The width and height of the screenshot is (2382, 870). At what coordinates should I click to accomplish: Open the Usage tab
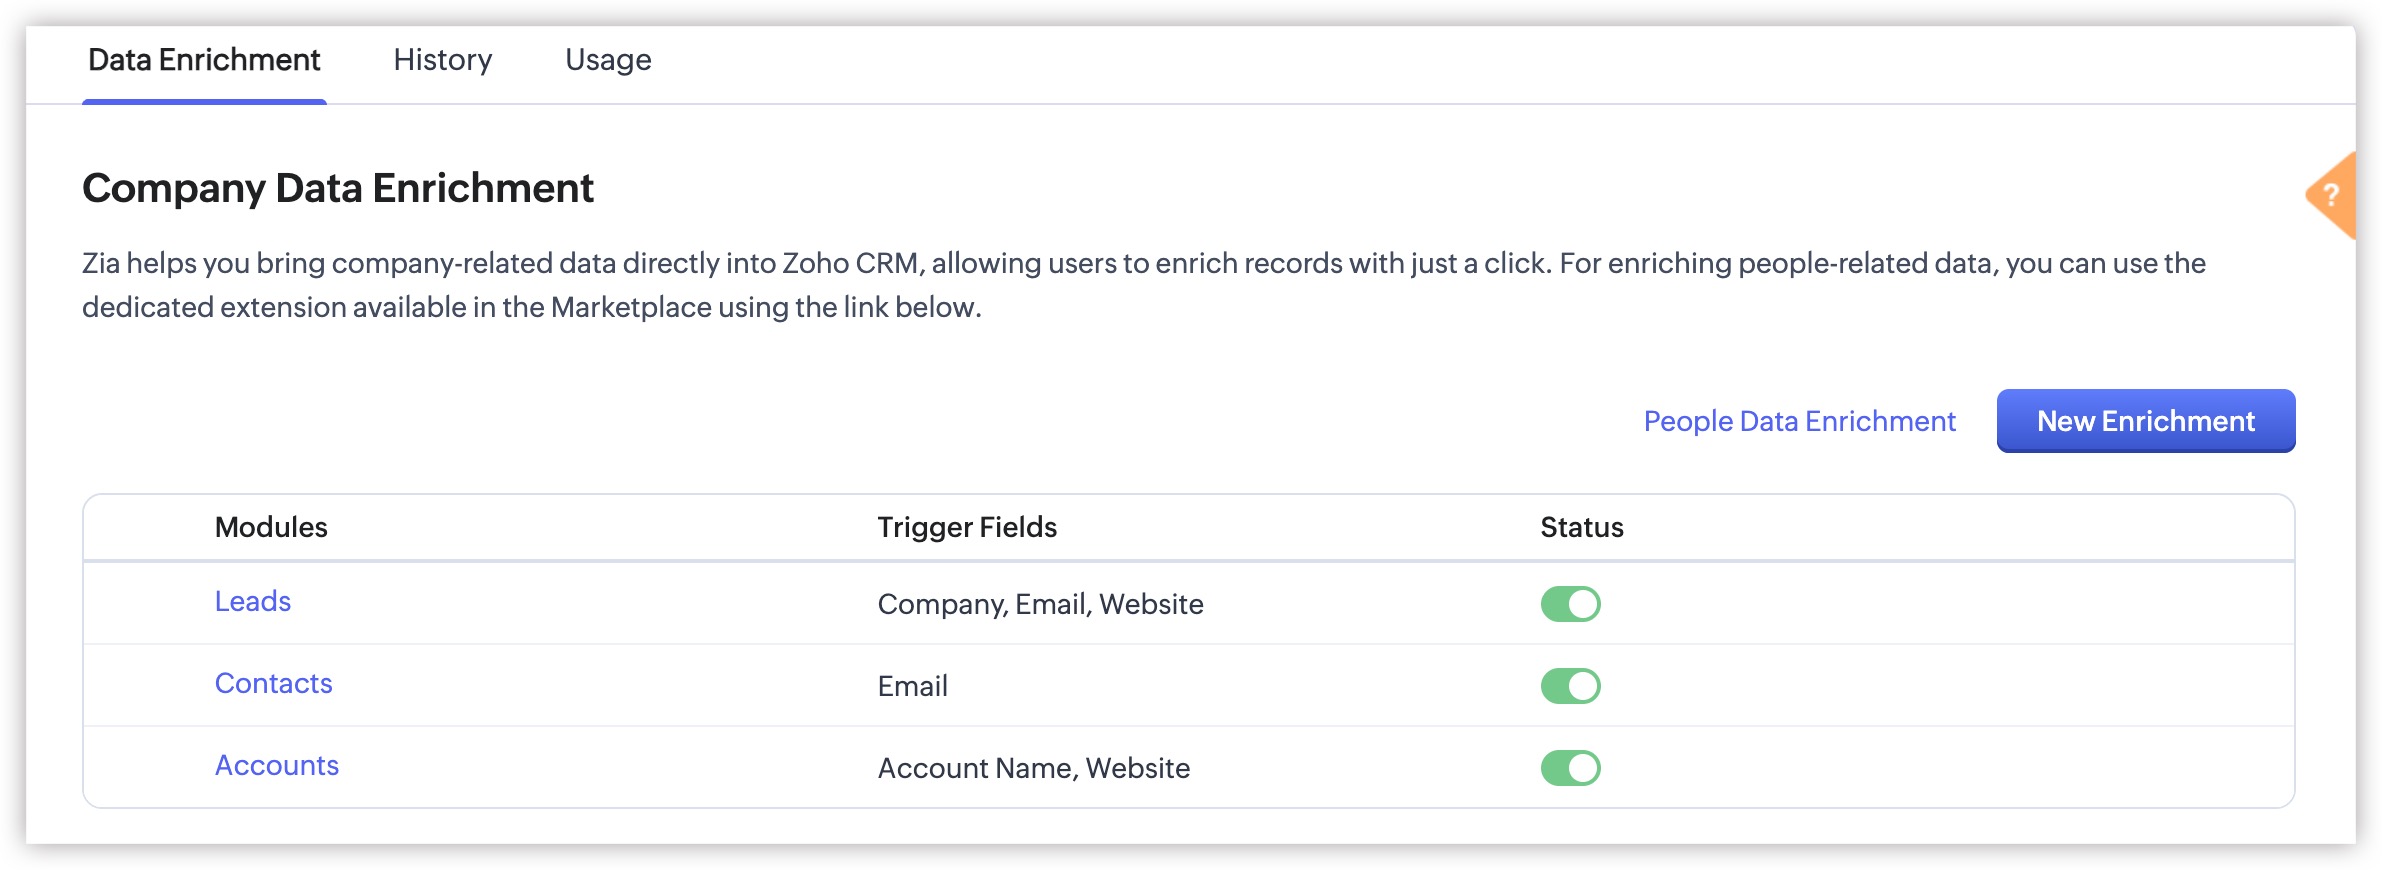(608, 60)
